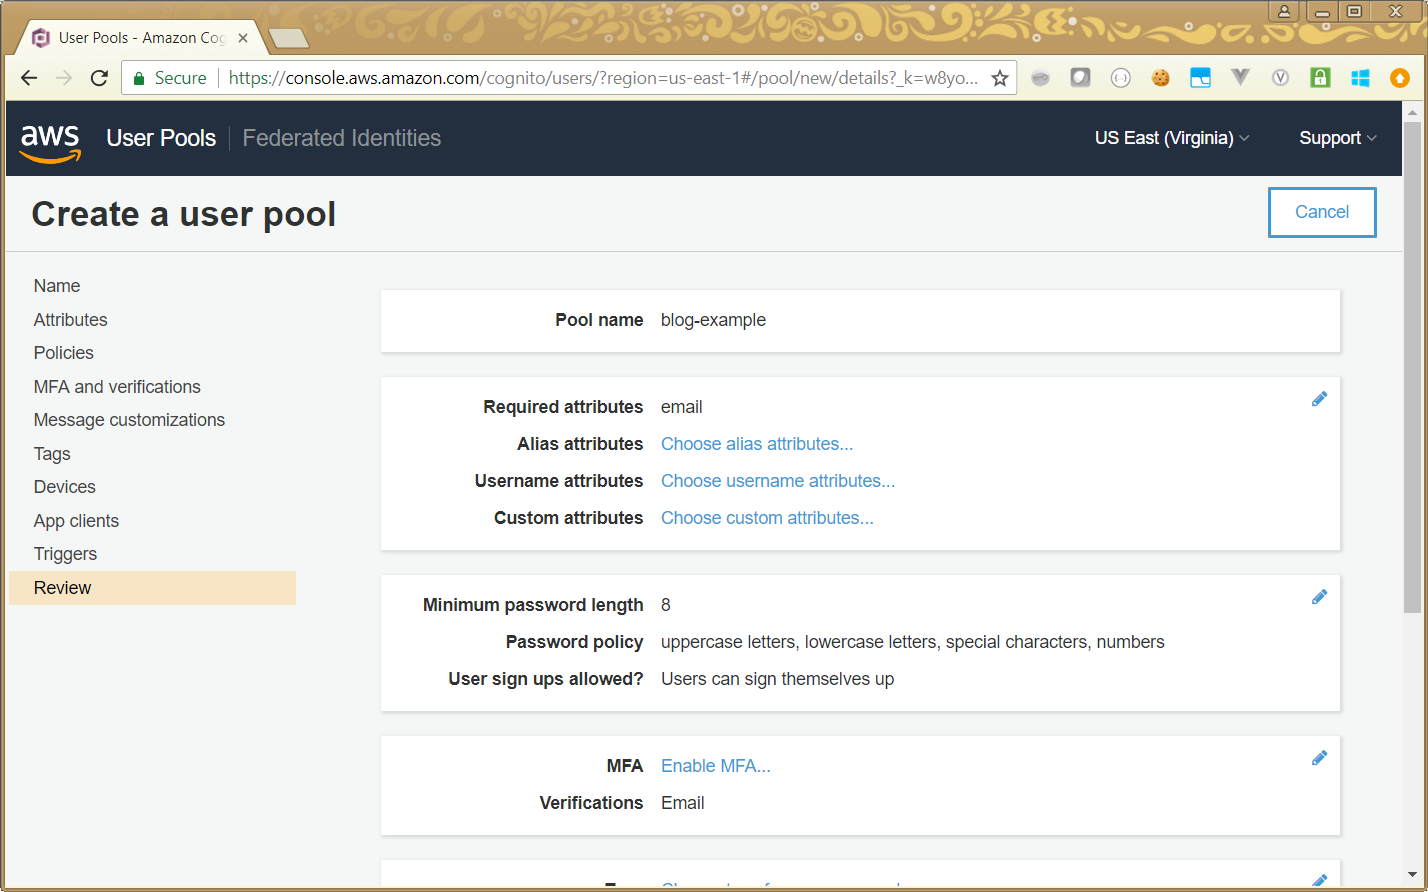Screen dimensions: 1428x892
Task: Select App clients in the sidebar
Action: (76, 521)
